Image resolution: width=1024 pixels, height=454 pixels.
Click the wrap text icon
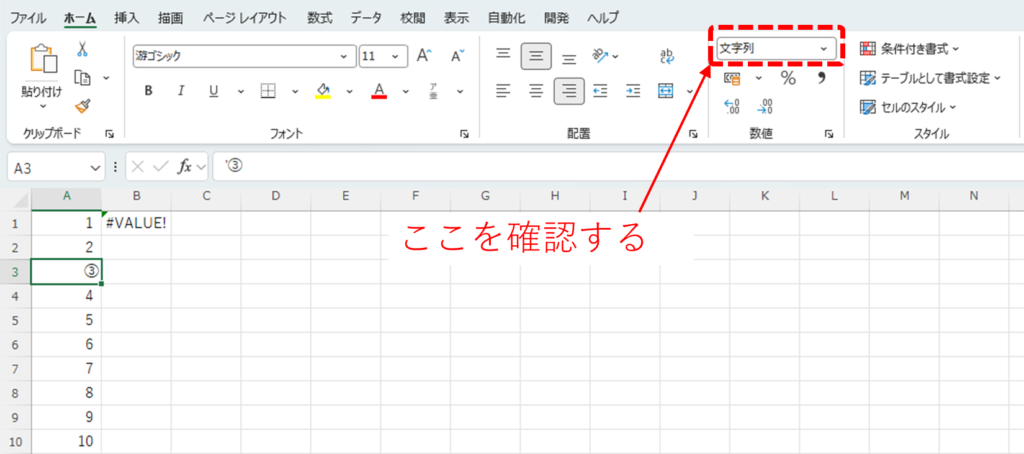[x=665, y=56]
